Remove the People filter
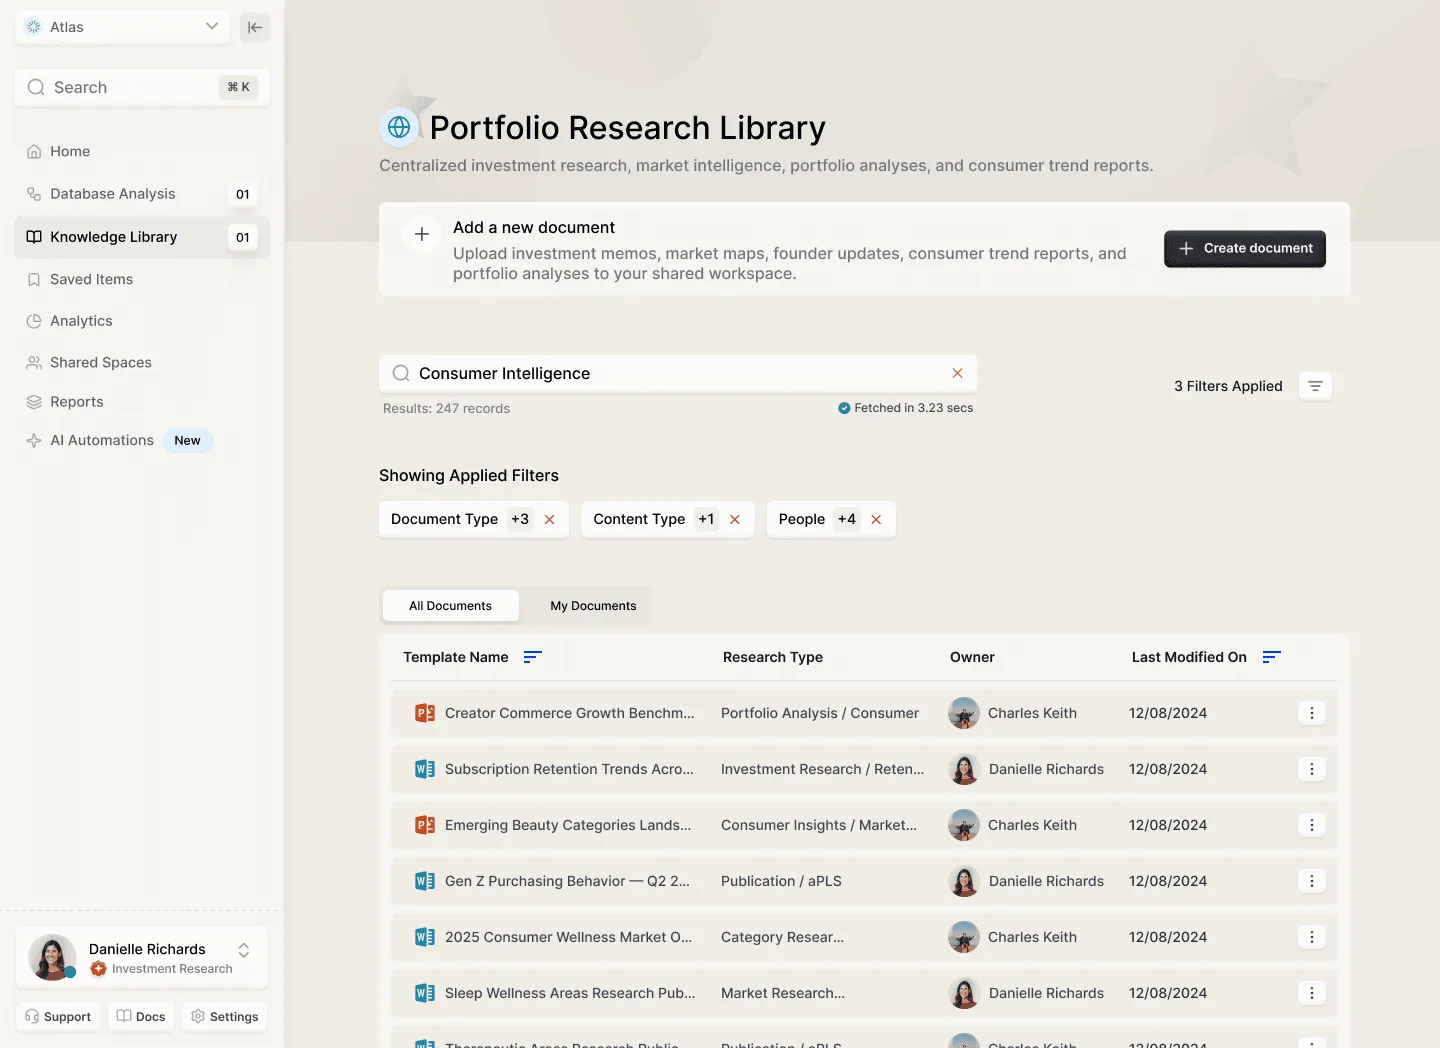The width and height of the screenshot is (1440, 1048). tap(876, 519)
